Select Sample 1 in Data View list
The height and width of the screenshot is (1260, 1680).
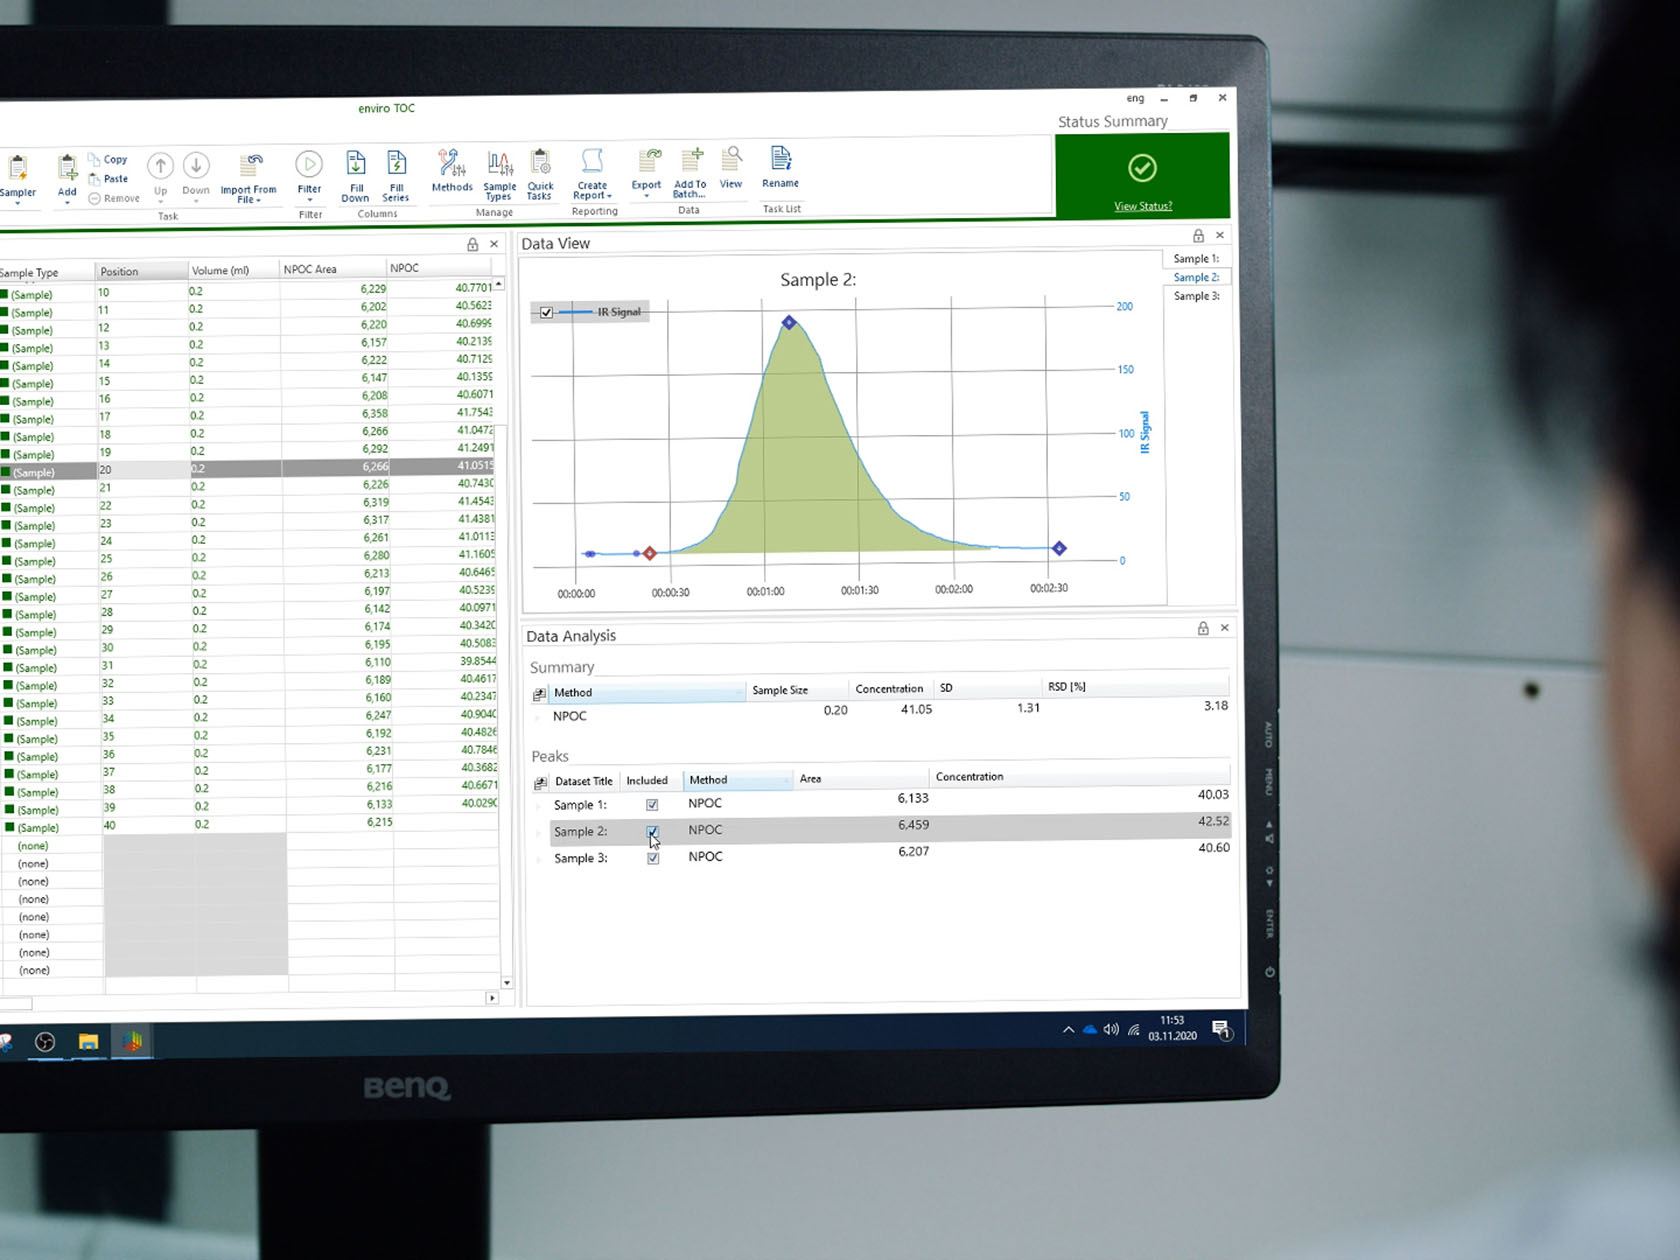(x=1196, y=258)
